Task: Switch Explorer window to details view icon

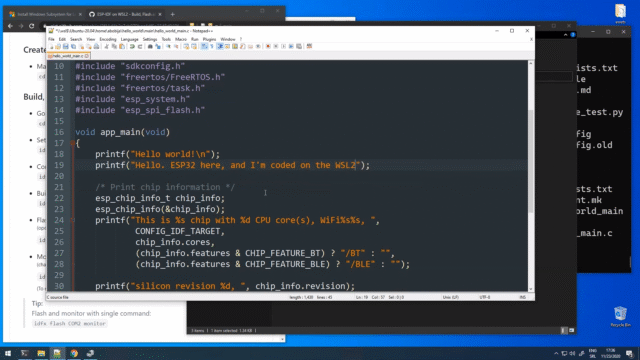Action: tap(564, 330)
